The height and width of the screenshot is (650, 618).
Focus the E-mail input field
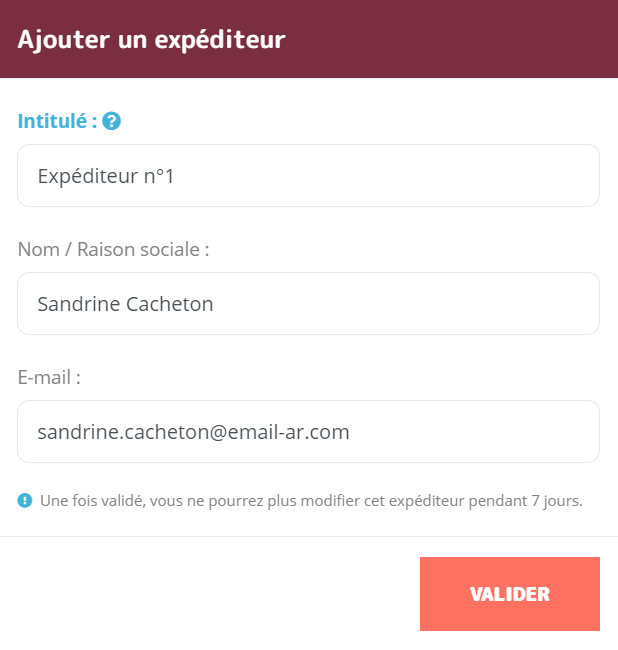pyautogui.click(x=308, y=432)
